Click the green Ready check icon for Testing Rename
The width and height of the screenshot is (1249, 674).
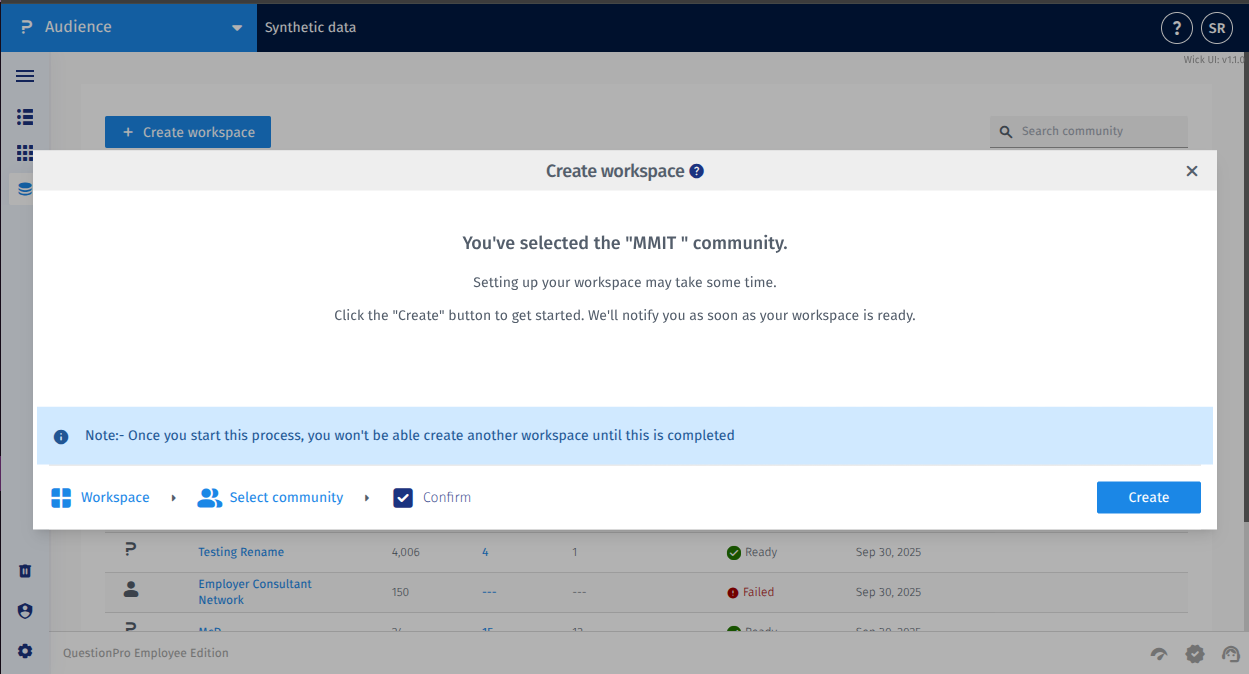734,552
